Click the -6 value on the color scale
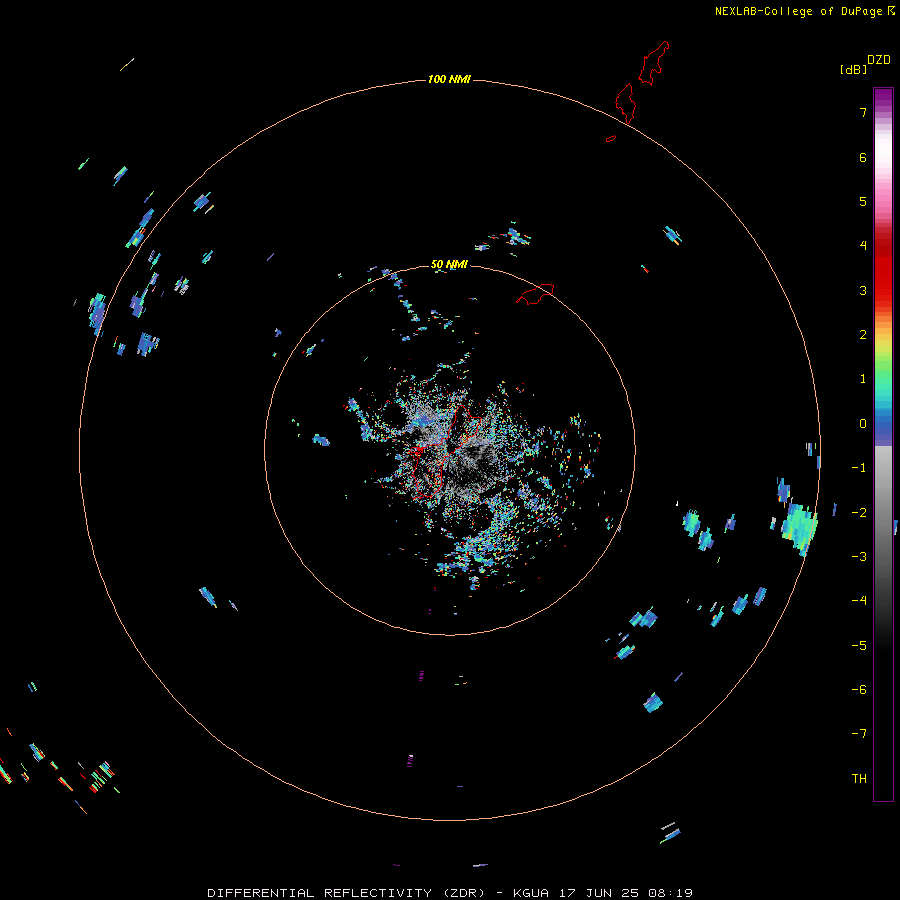This screenshot has height=900, width=900. point(859,690)
